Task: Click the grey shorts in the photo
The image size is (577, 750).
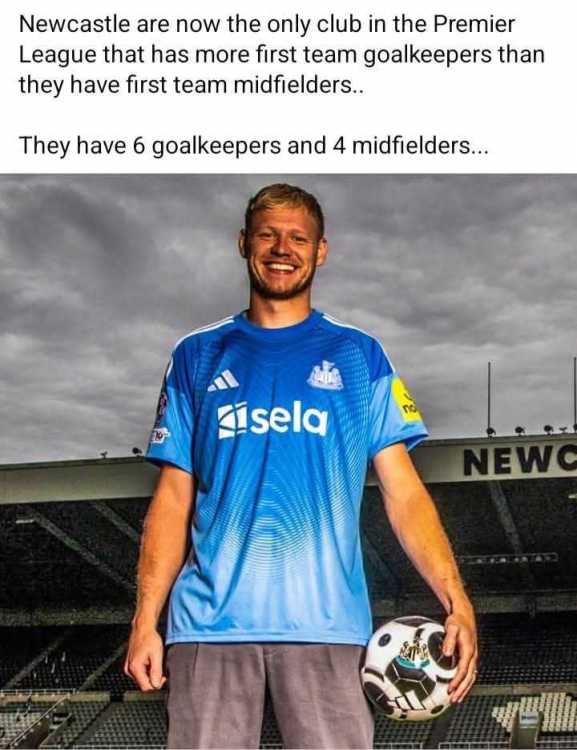Action: [x=269, y=696]
